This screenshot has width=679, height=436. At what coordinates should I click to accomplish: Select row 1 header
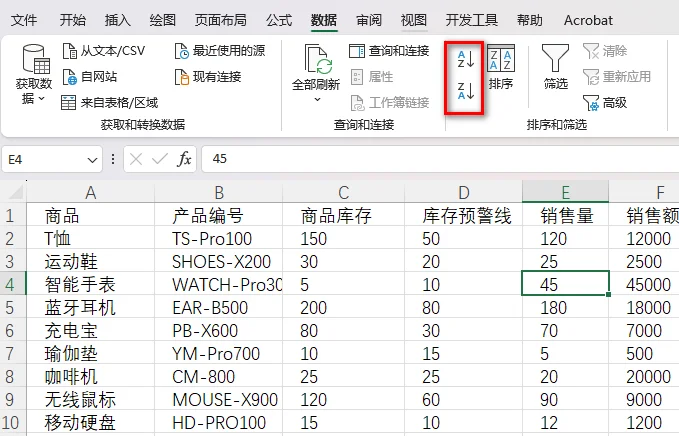pyautogui.click(x=12, y=215)
